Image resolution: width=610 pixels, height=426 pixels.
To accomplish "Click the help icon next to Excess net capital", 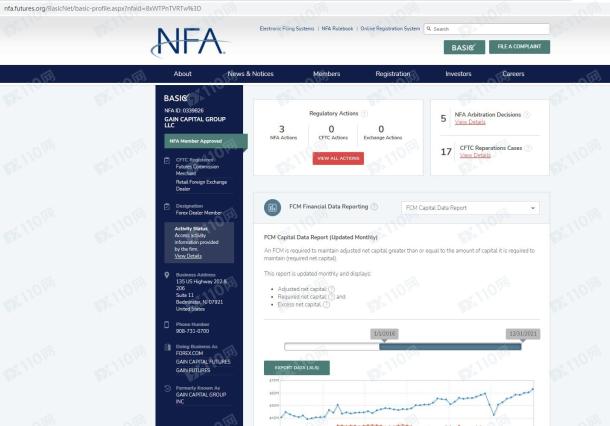I will (x=326, y=305).
